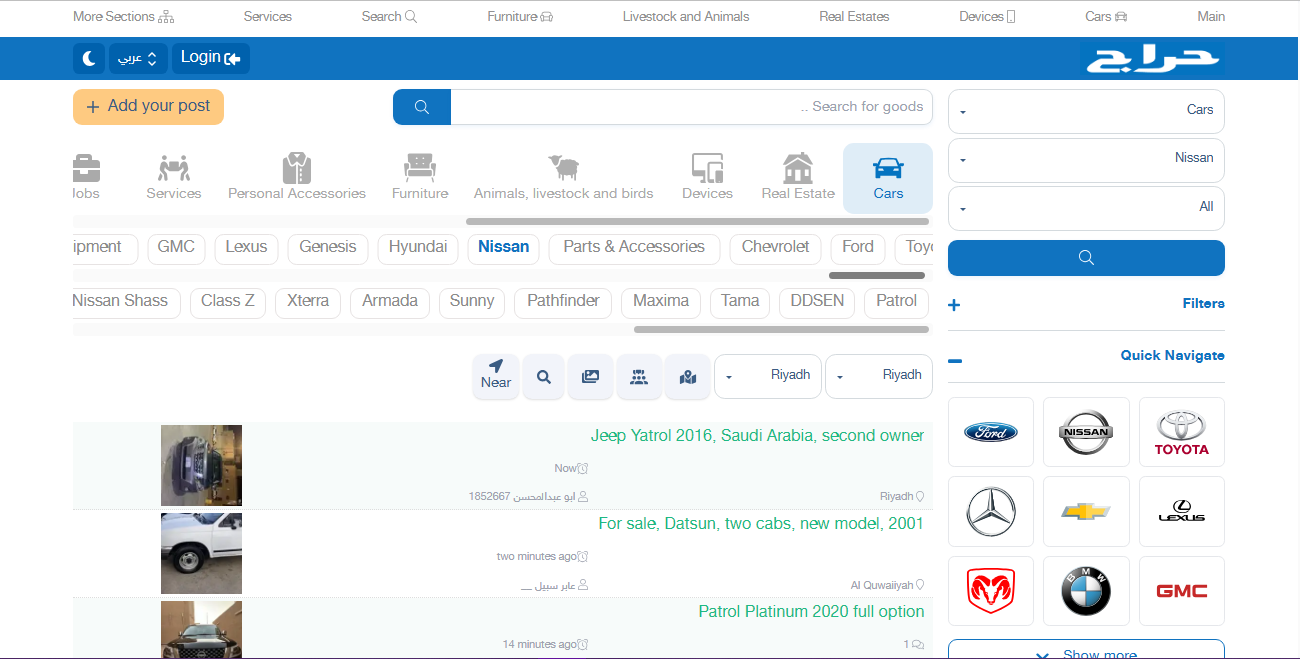Open the Nissan brand dropdown in sidebar
Viewport: 1300px width, 659px height.
click(x=1086, y=159)
